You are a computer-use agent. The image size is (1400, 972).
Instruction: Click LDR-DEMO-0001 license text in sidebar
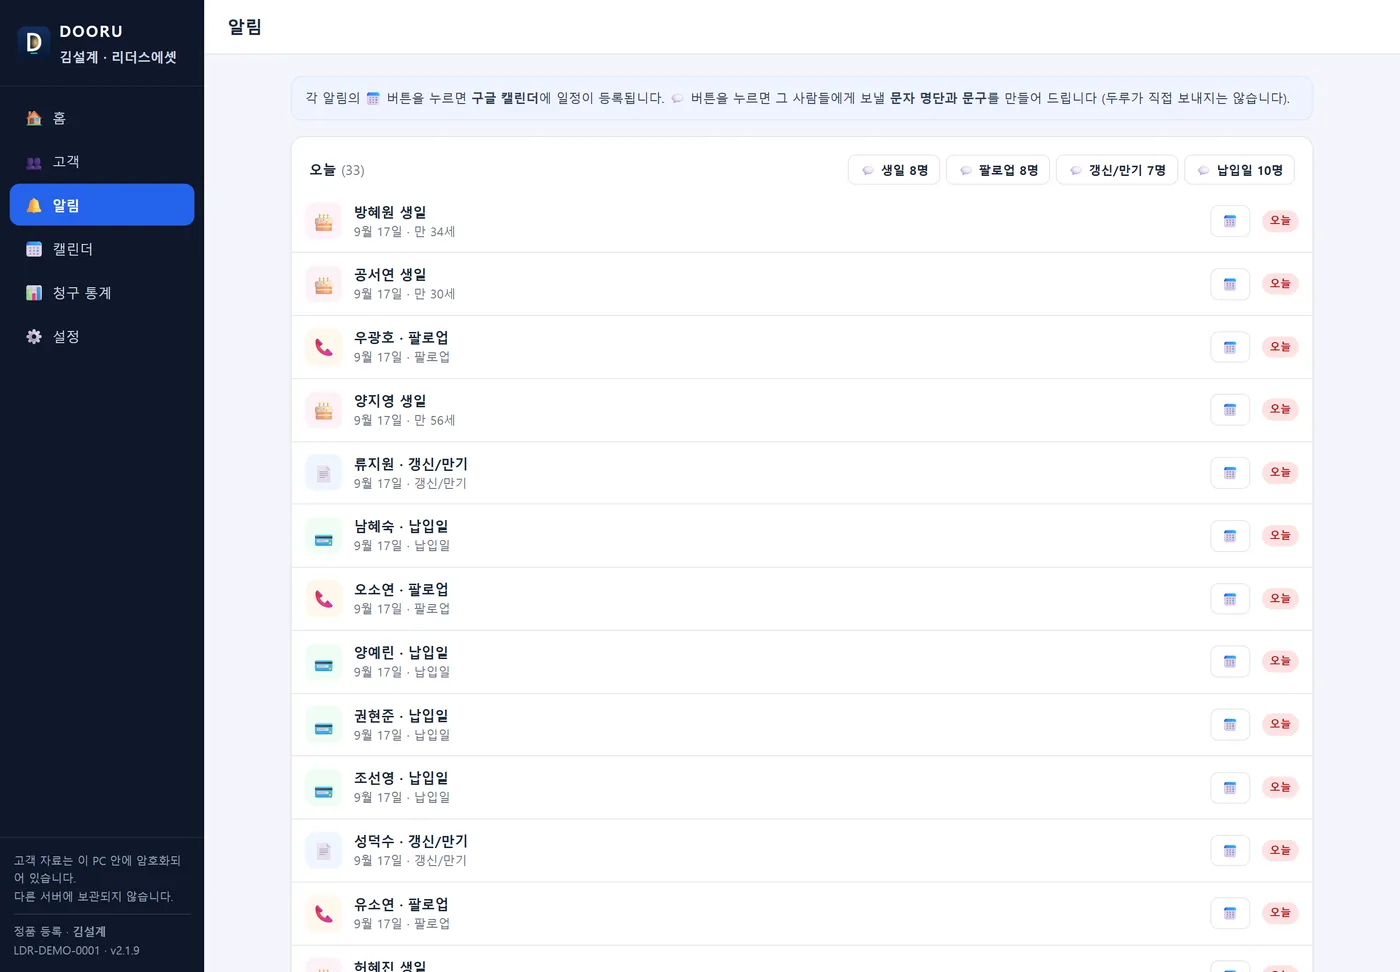[x=57, y=951]
